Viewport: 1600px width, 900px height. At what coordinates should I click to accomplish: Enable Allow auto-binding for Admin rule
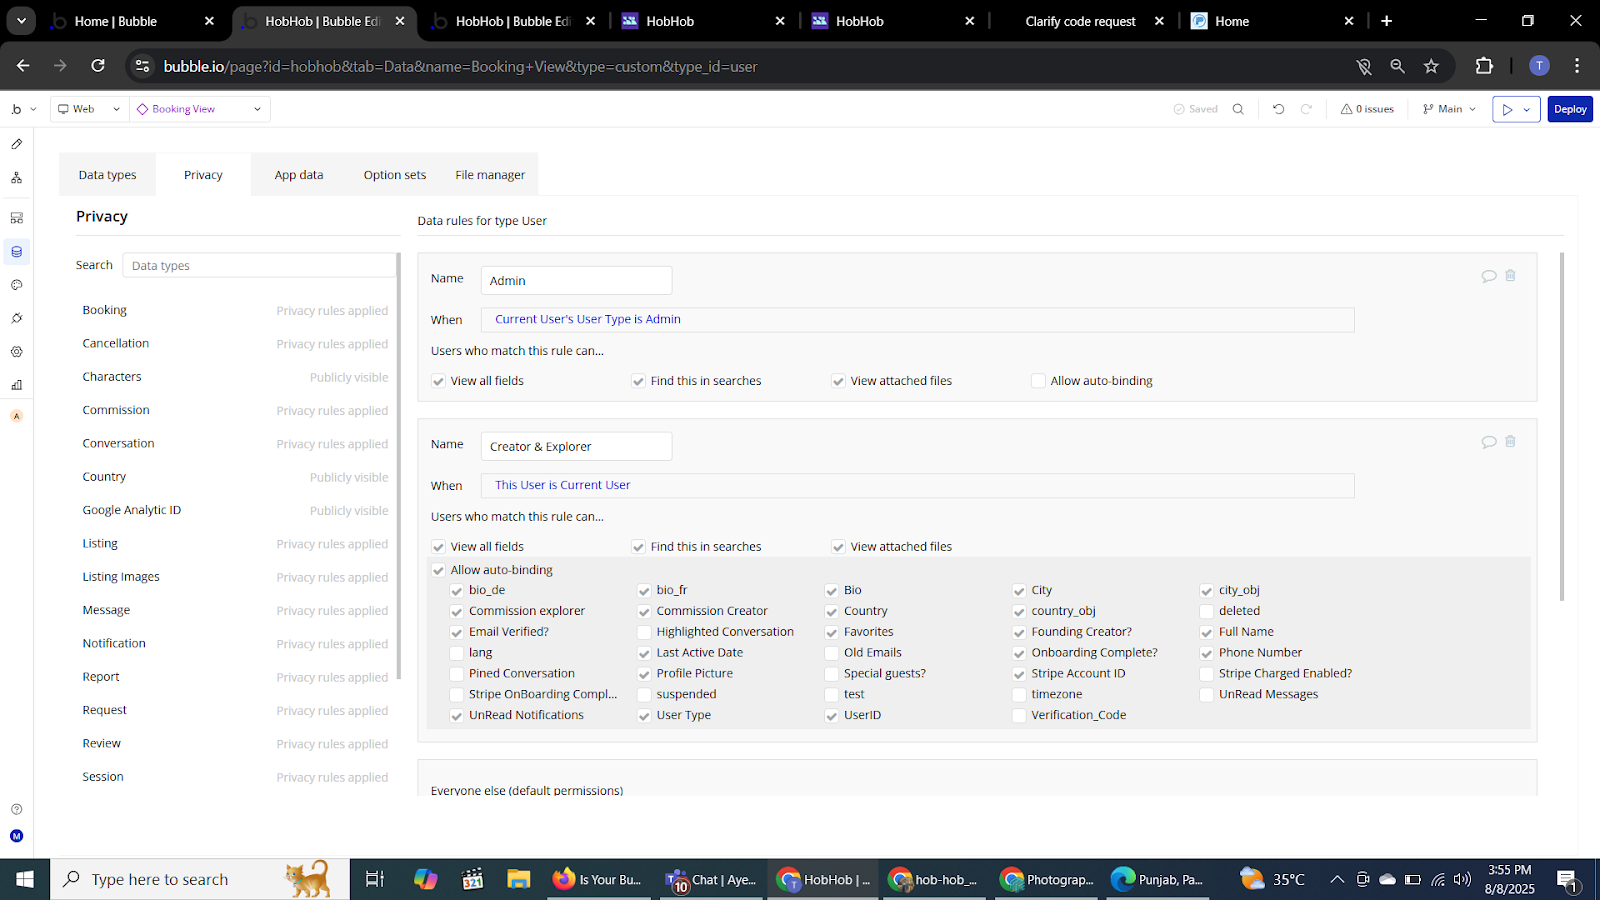[x=1038, y=381]
